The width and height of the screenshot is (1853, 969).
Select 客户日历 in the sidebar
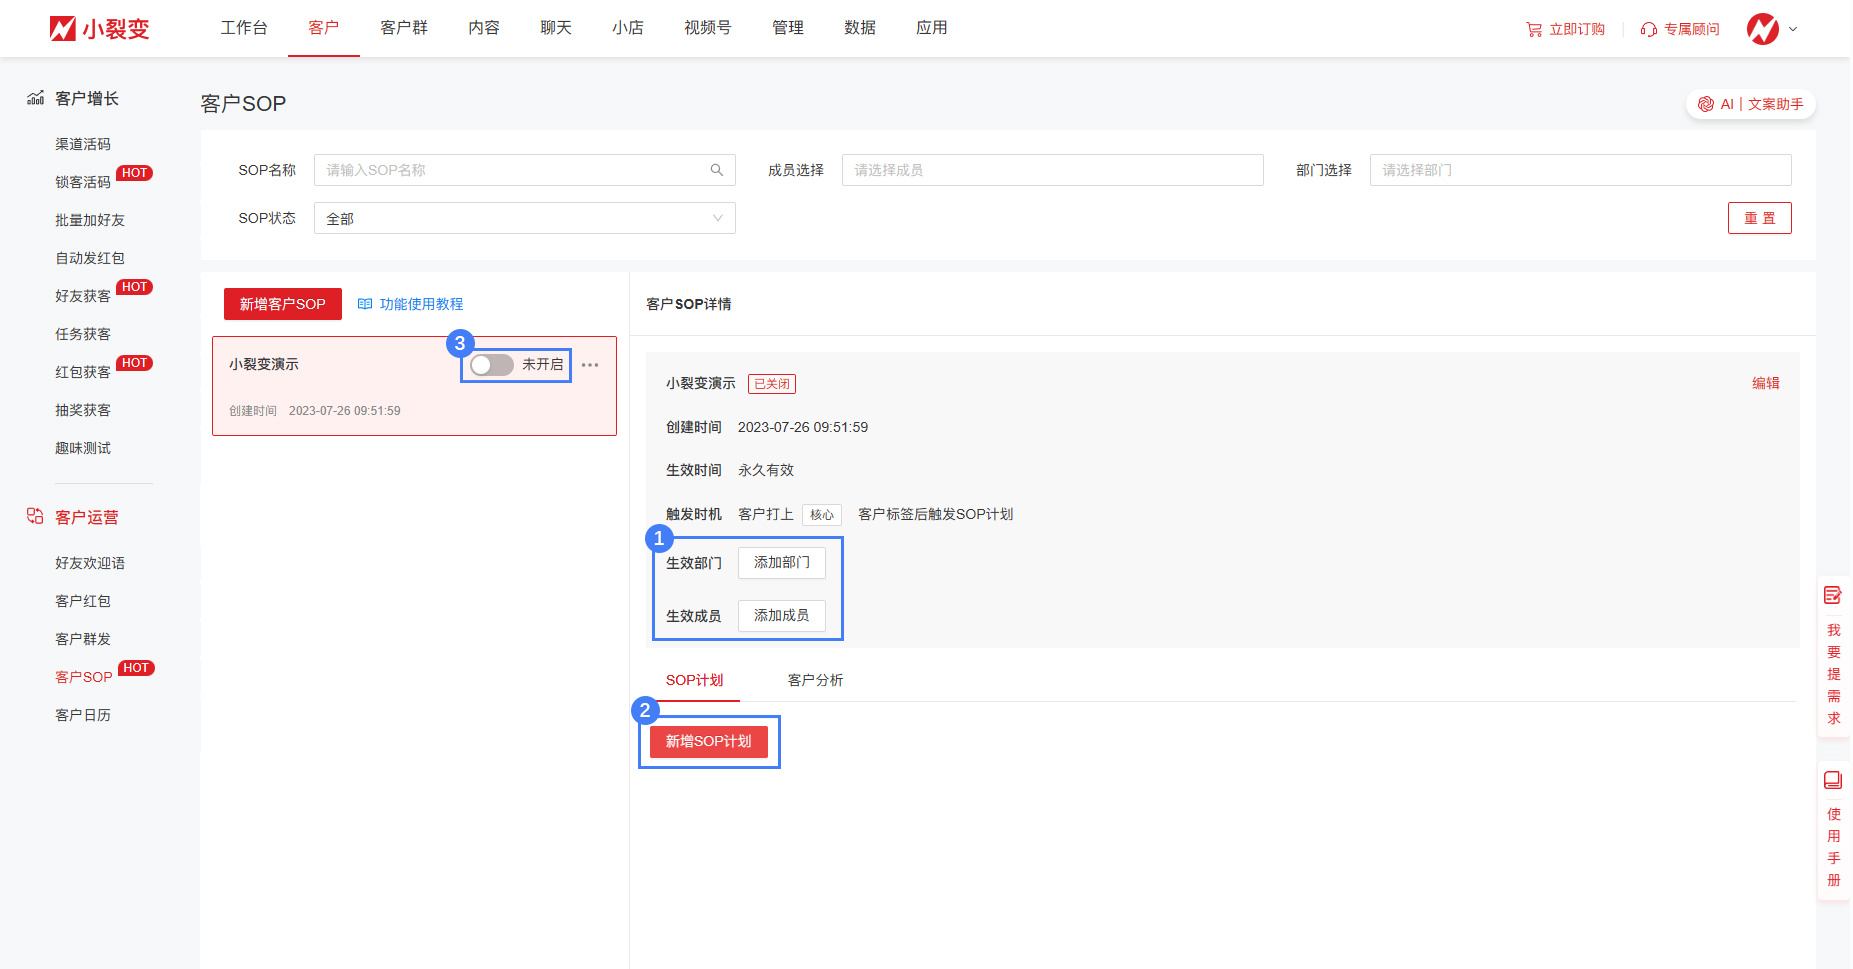point(83,715)
